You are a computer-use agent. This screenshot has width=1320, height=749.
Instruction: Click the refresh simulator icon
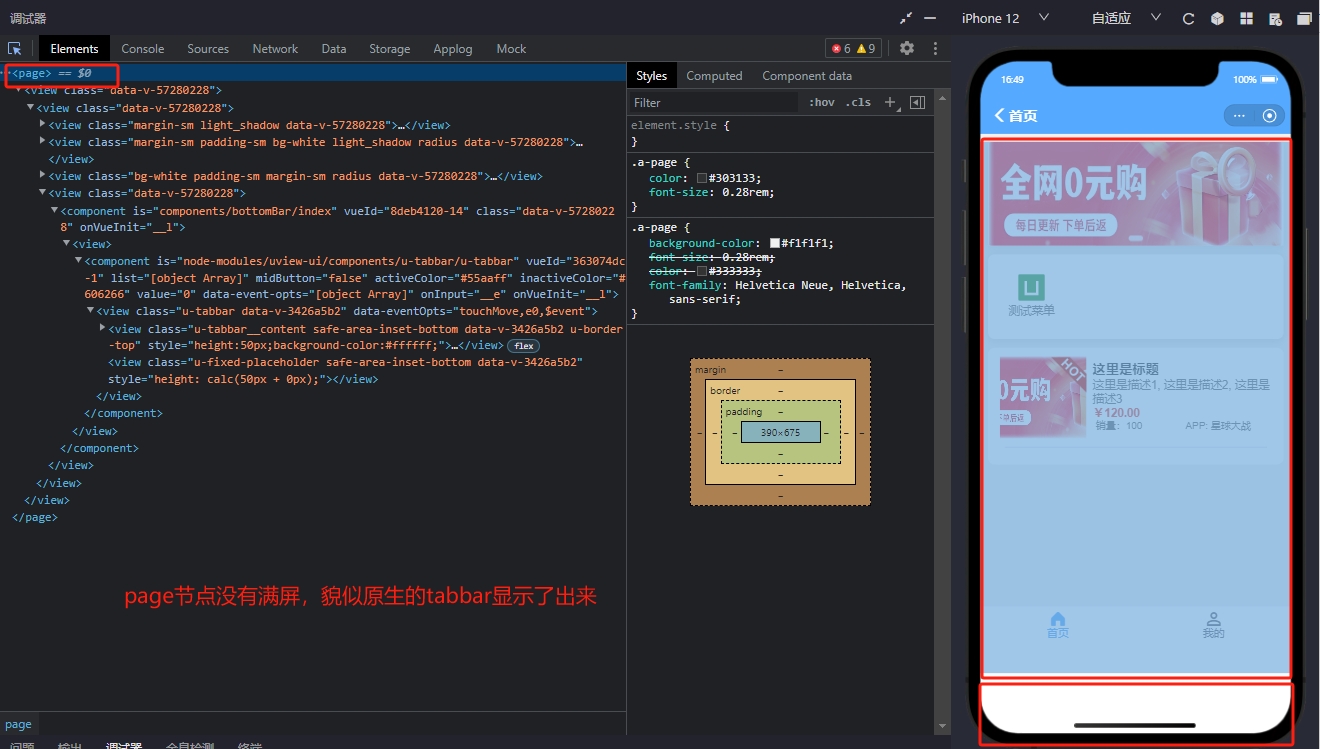(x=1189, y=18)
